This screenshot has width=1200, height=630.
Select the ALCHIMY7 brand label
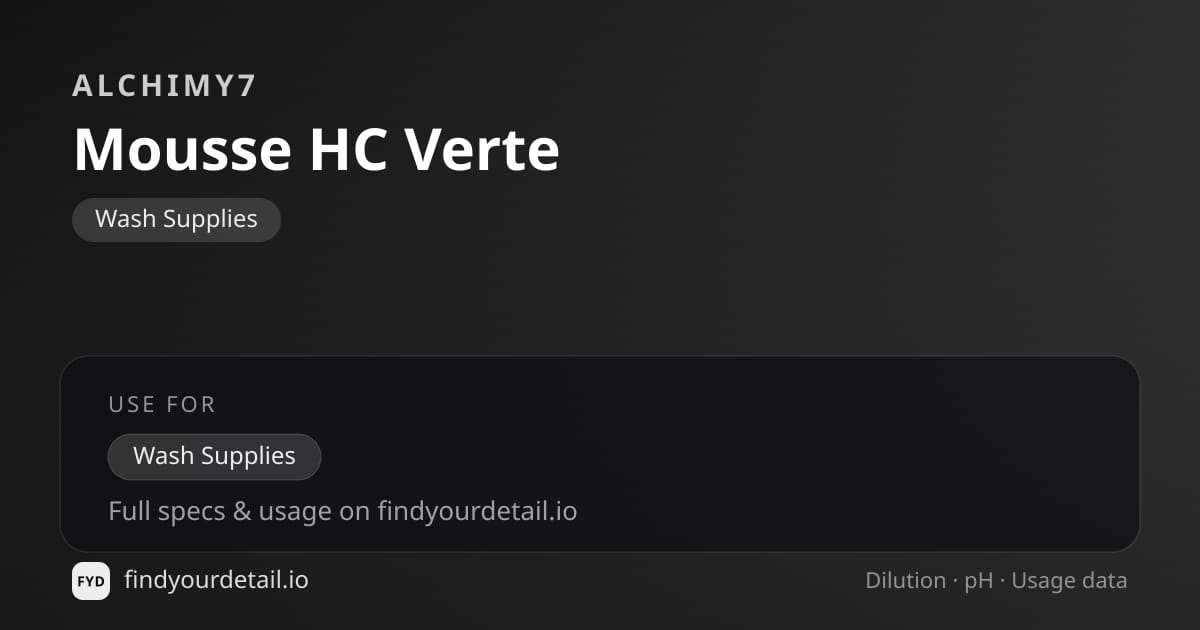(x=165, y=86)
